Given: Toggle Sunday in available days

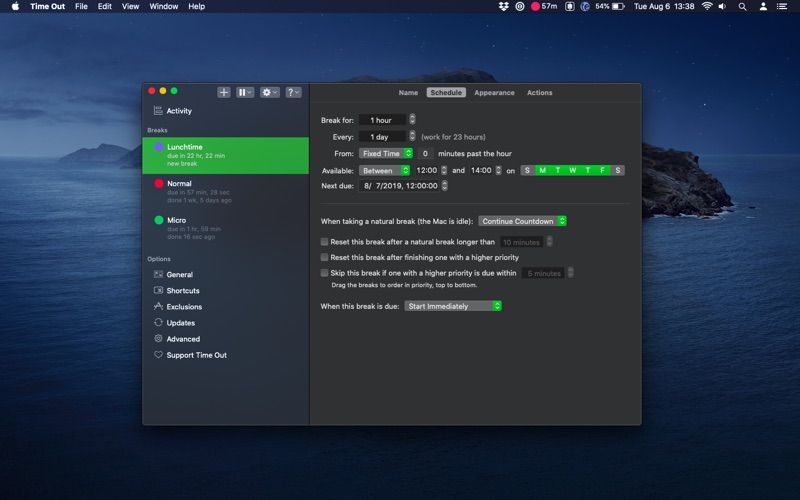Looking at the screenshot, I should [528, 170].
